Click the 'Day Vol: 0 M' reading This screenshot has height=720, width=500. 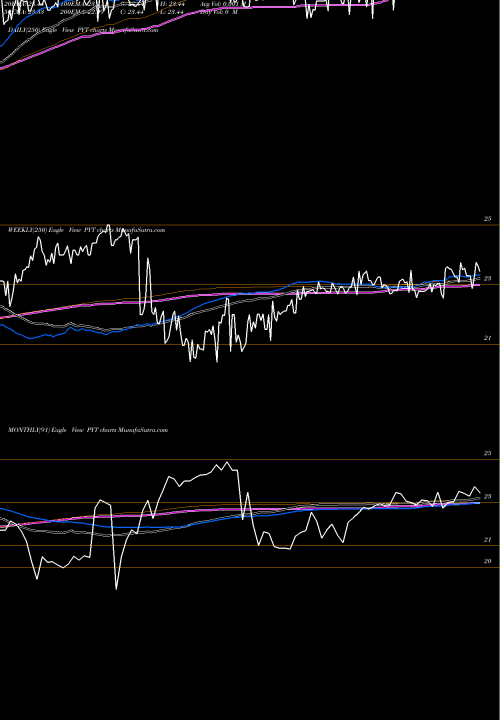pyautogui.click(x=219, y=12)
